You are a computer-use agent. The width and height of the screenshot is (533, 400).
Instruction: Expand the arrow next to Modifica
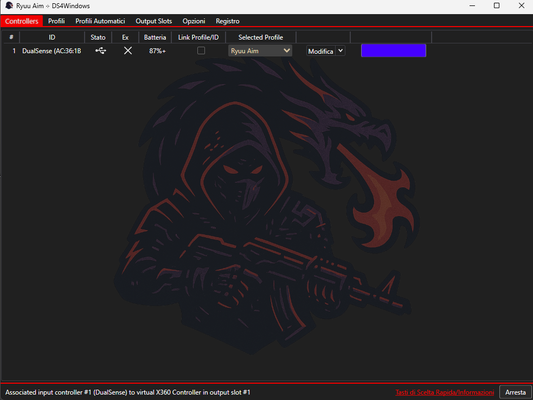pos(340,51)
